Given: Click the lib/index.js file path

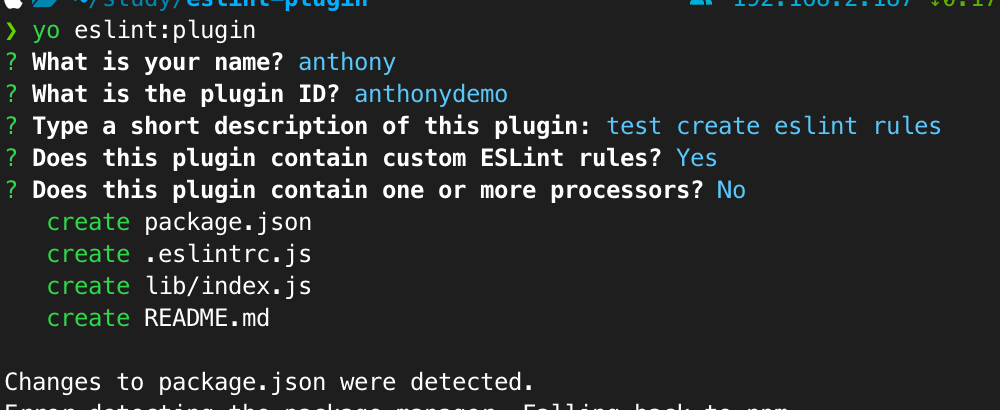Looking at the screenshot, I should [x=228, y=286].
